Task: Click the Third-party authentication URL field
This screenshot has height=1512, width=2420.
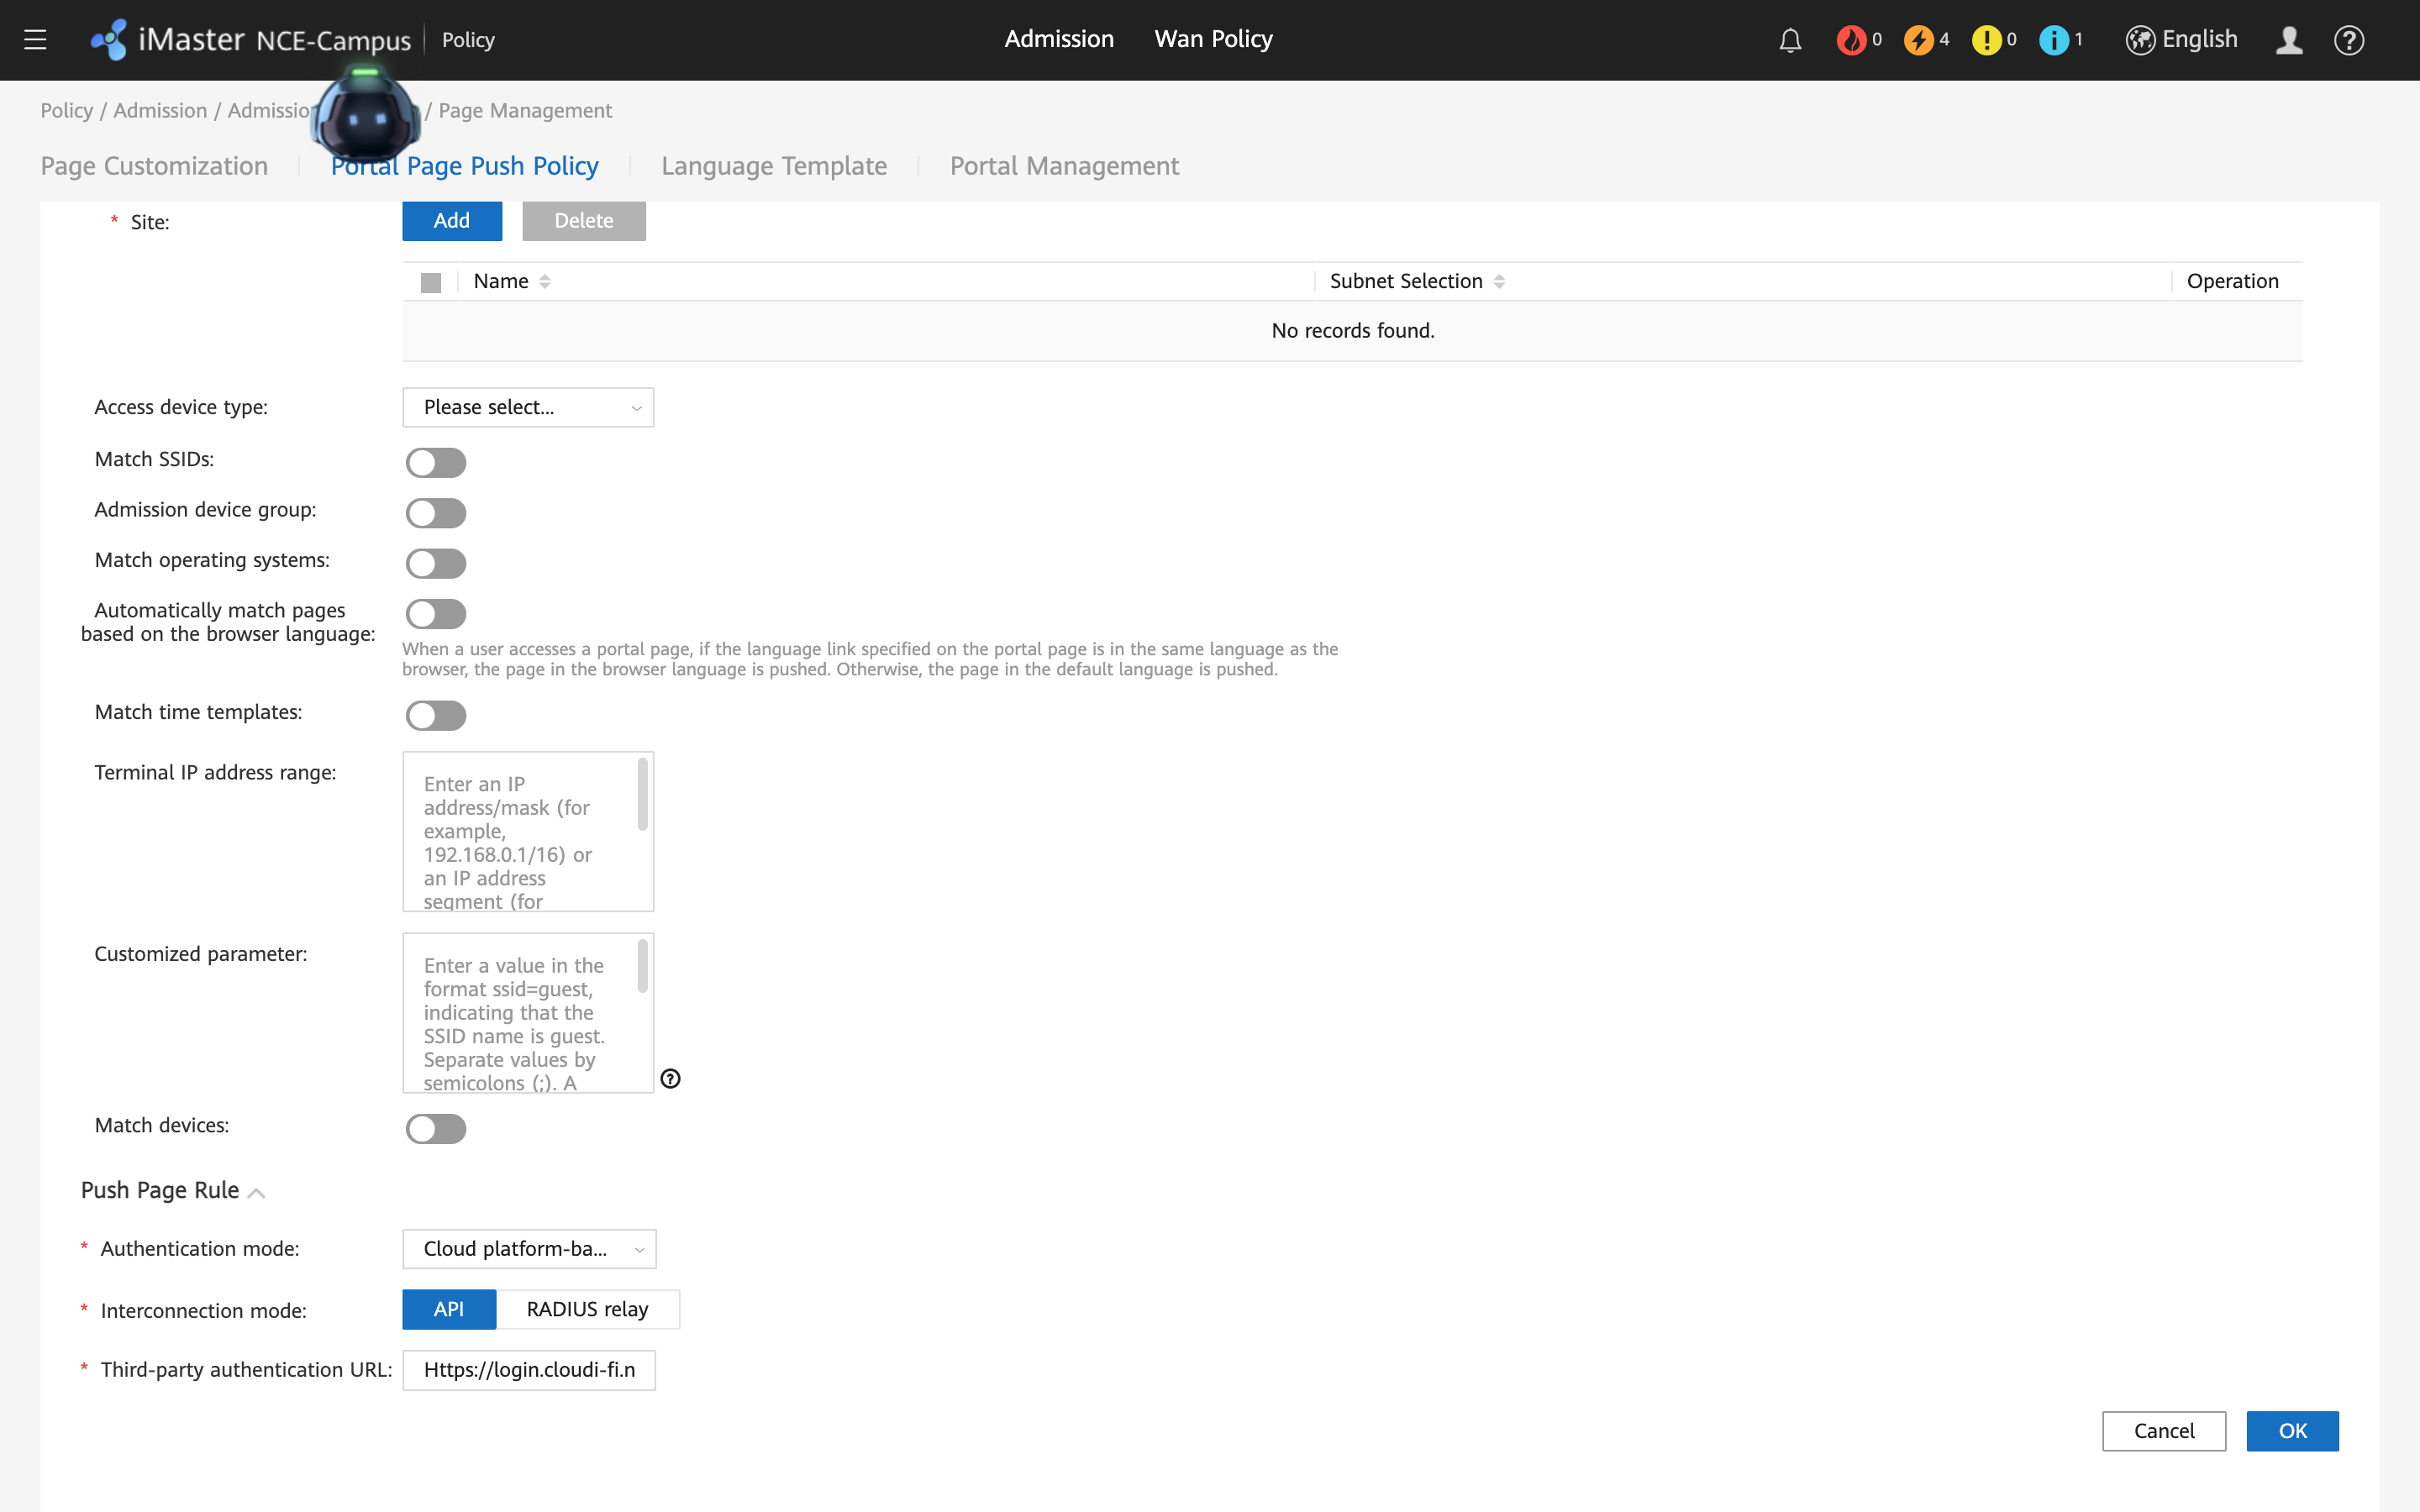Action: (529, 1370)
